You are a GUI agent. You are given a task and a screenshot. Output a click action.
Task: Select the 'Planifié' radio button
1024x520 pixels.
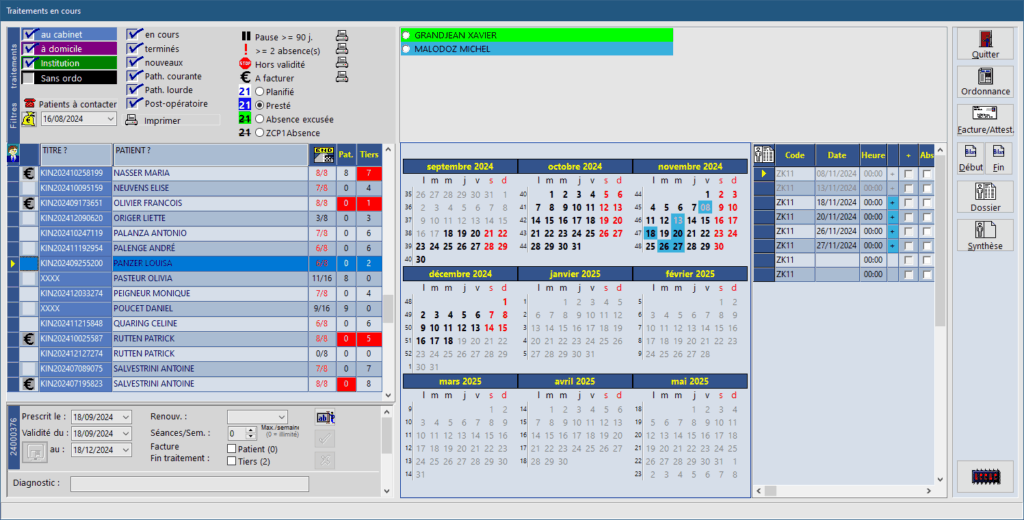point(260,91)
